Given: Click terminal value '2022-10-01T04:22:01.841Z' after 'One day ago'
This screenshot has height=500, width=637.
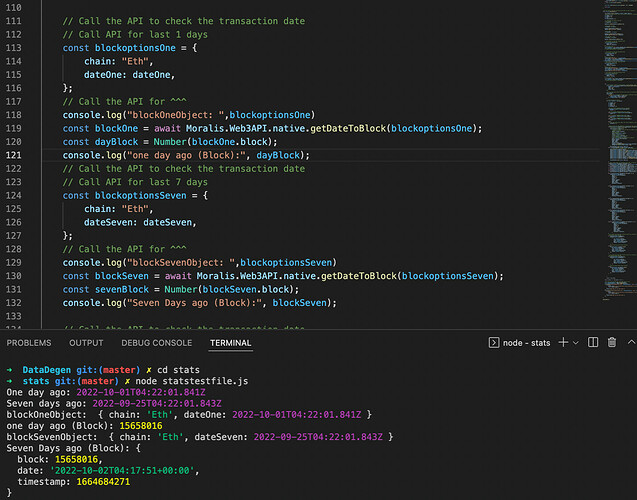Looking at the screenshot, I should 141,392.
